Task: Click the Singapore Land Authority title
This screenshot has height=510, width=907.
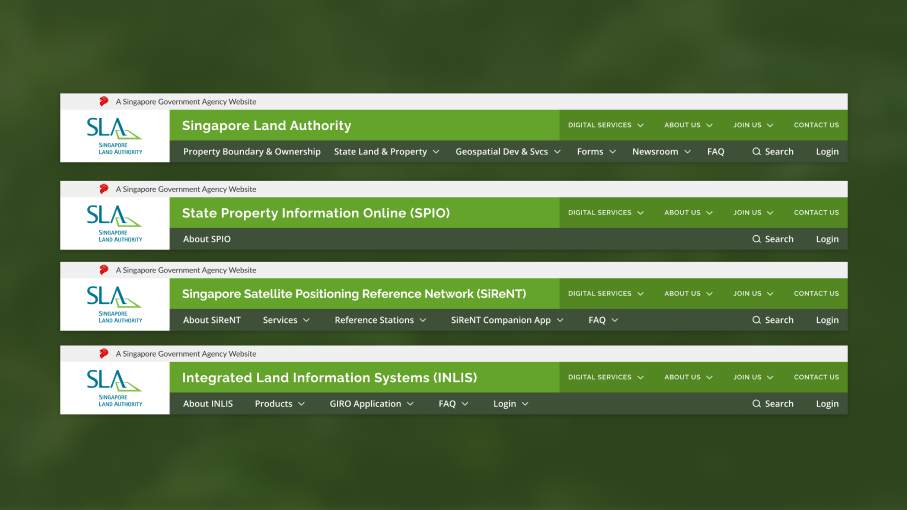Action: pos(267,125)
